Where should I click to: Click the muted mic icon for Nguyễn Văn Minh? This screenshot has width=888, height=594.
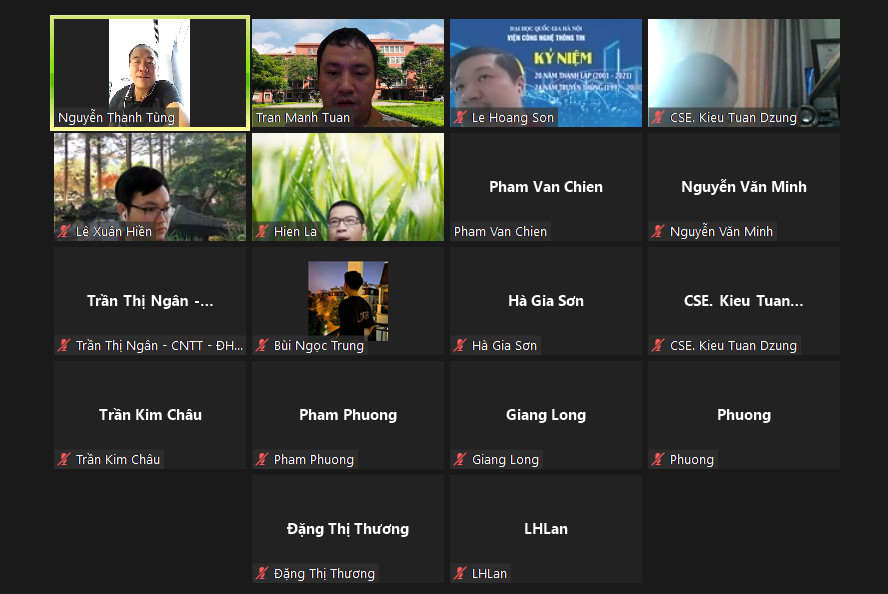658,232
